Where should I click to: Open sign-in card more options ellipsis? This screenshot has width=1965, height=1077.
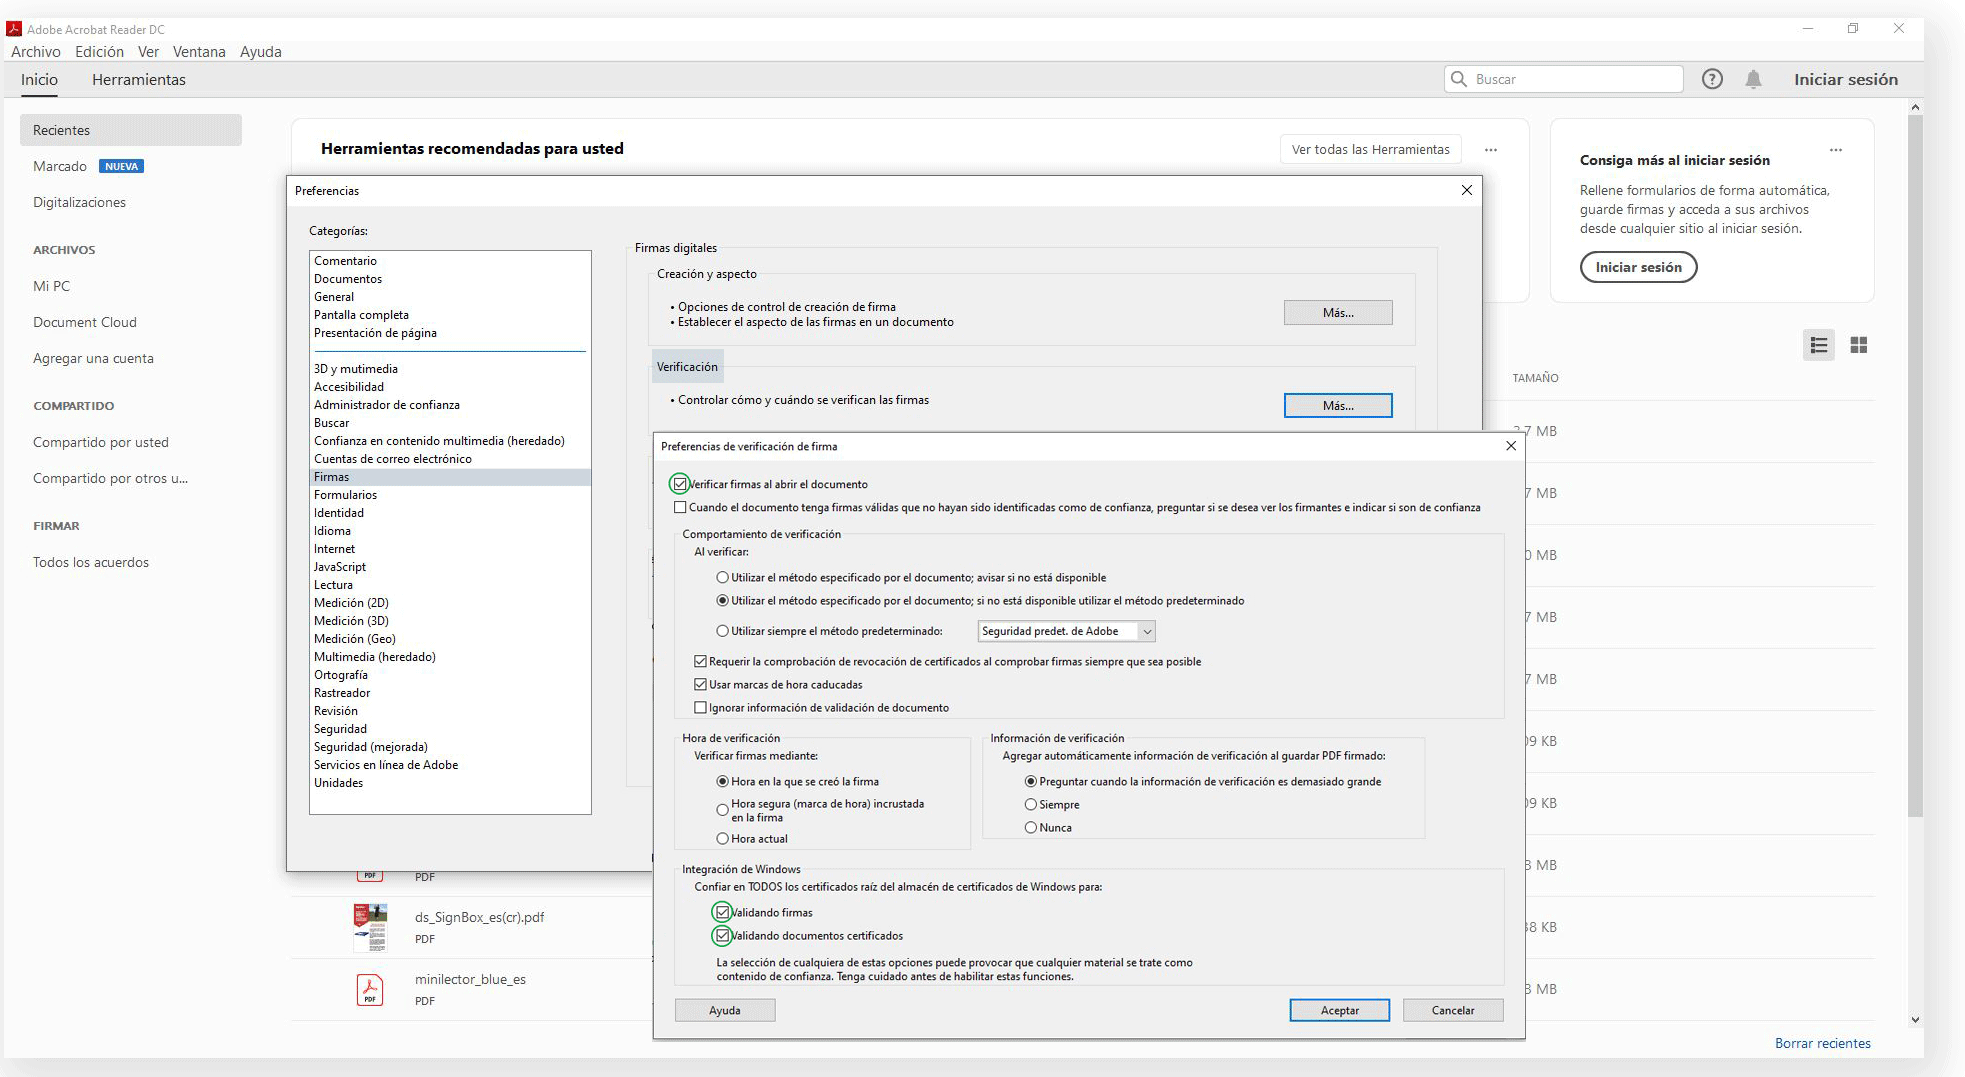coord(1836,150)
